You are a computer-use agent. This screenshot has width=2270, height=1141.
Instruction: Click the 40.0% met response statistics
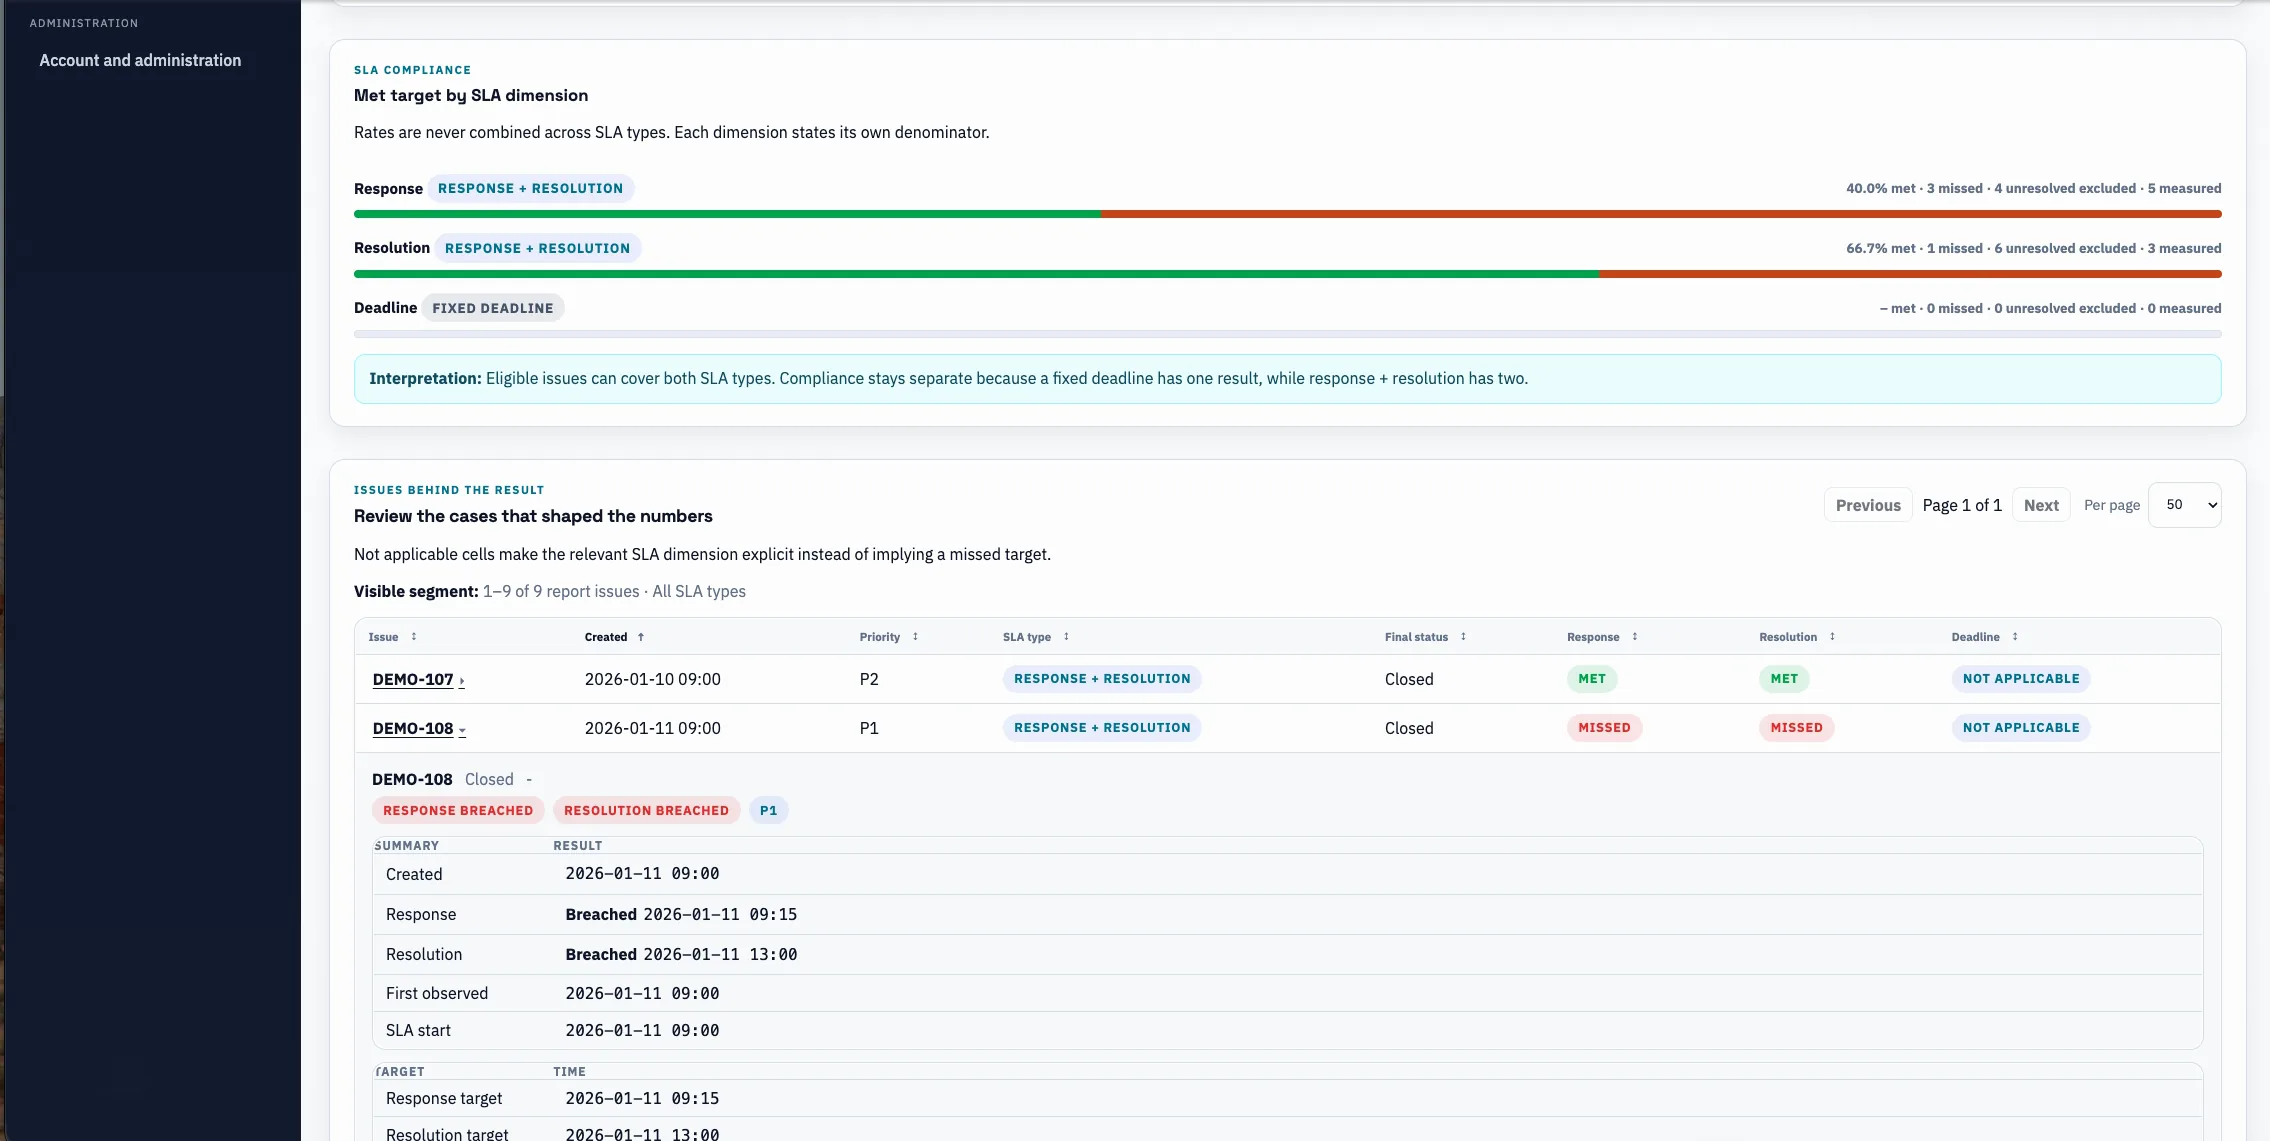pyautogui.click(x=2033, y=189)
